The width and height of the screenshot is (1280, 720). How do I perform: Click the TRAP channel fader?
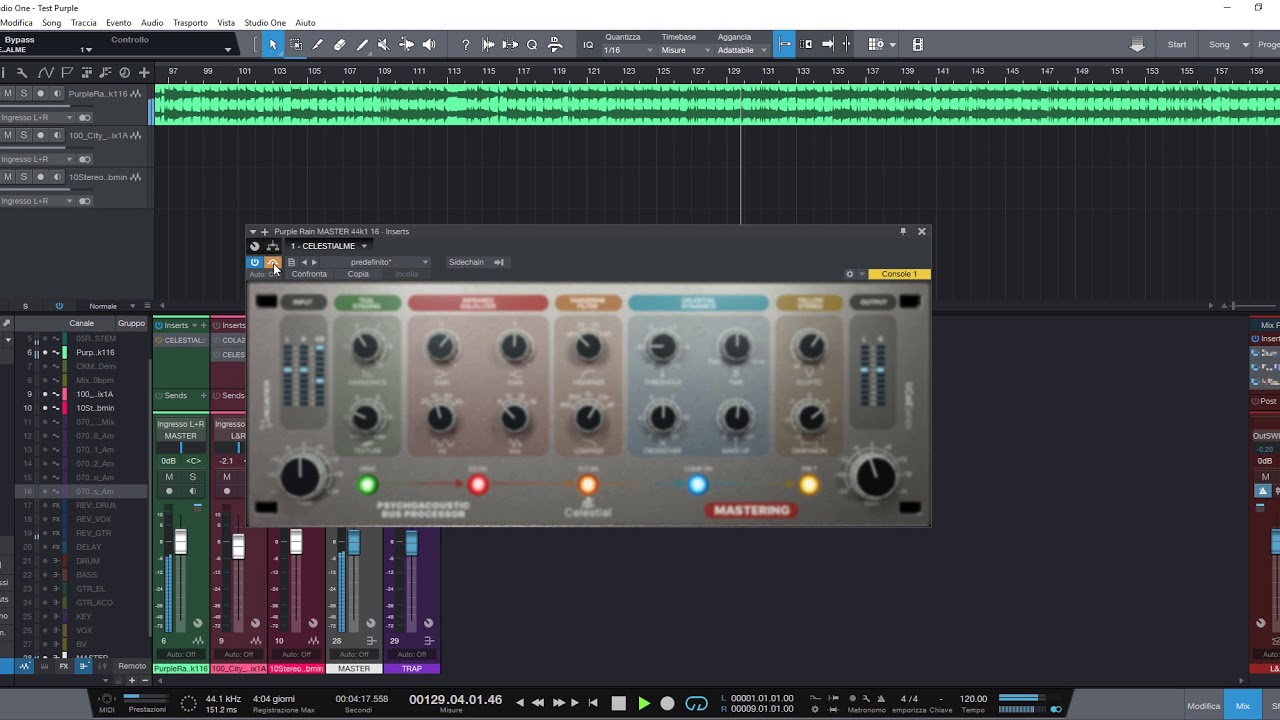(411, 543)
